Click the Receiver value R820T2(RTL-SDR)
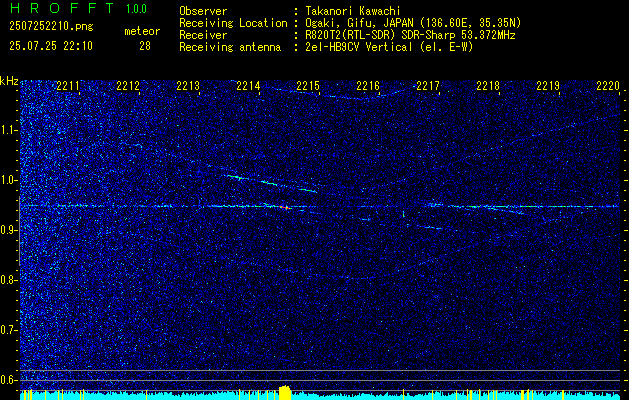Screen dimensions: 629x400 point(352,35)
